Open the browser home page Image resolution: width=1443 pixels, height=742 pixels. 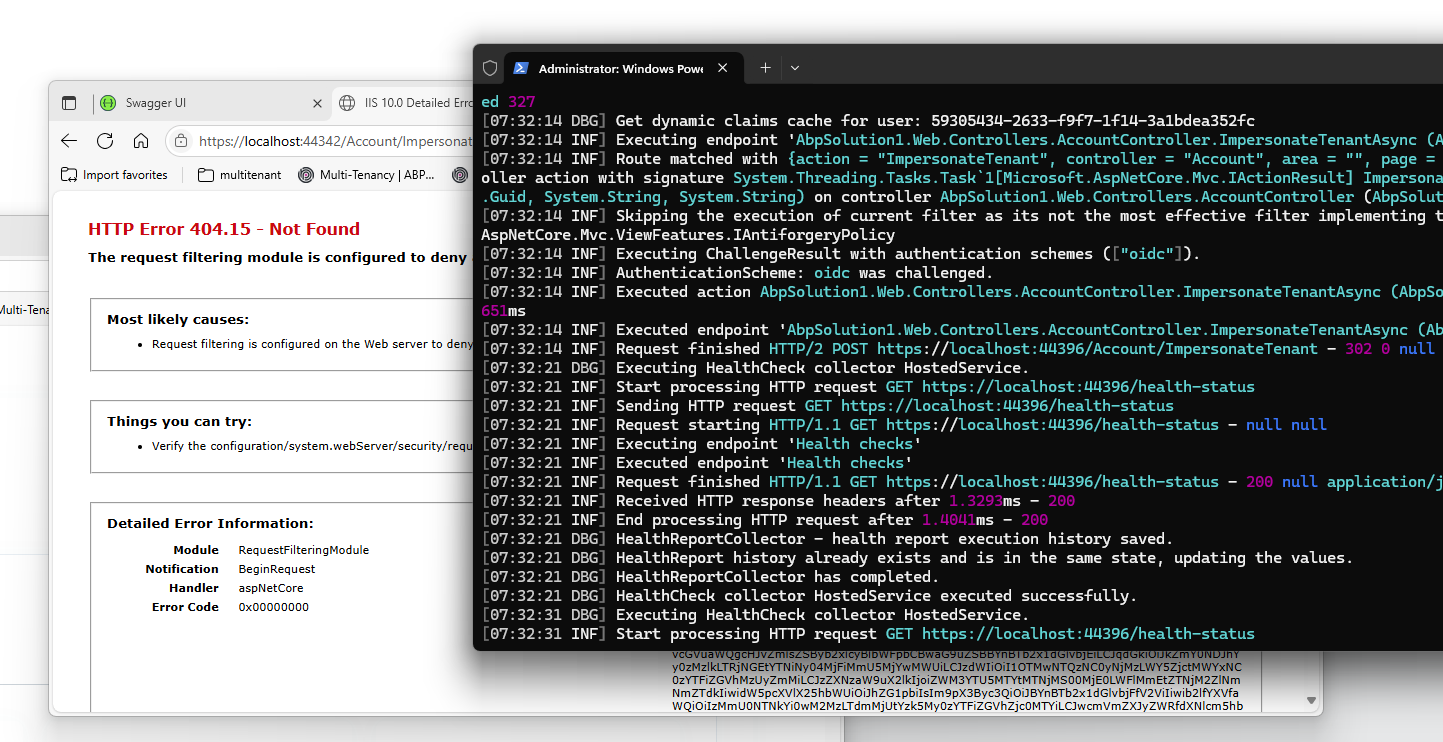click(x=141, y=141)
